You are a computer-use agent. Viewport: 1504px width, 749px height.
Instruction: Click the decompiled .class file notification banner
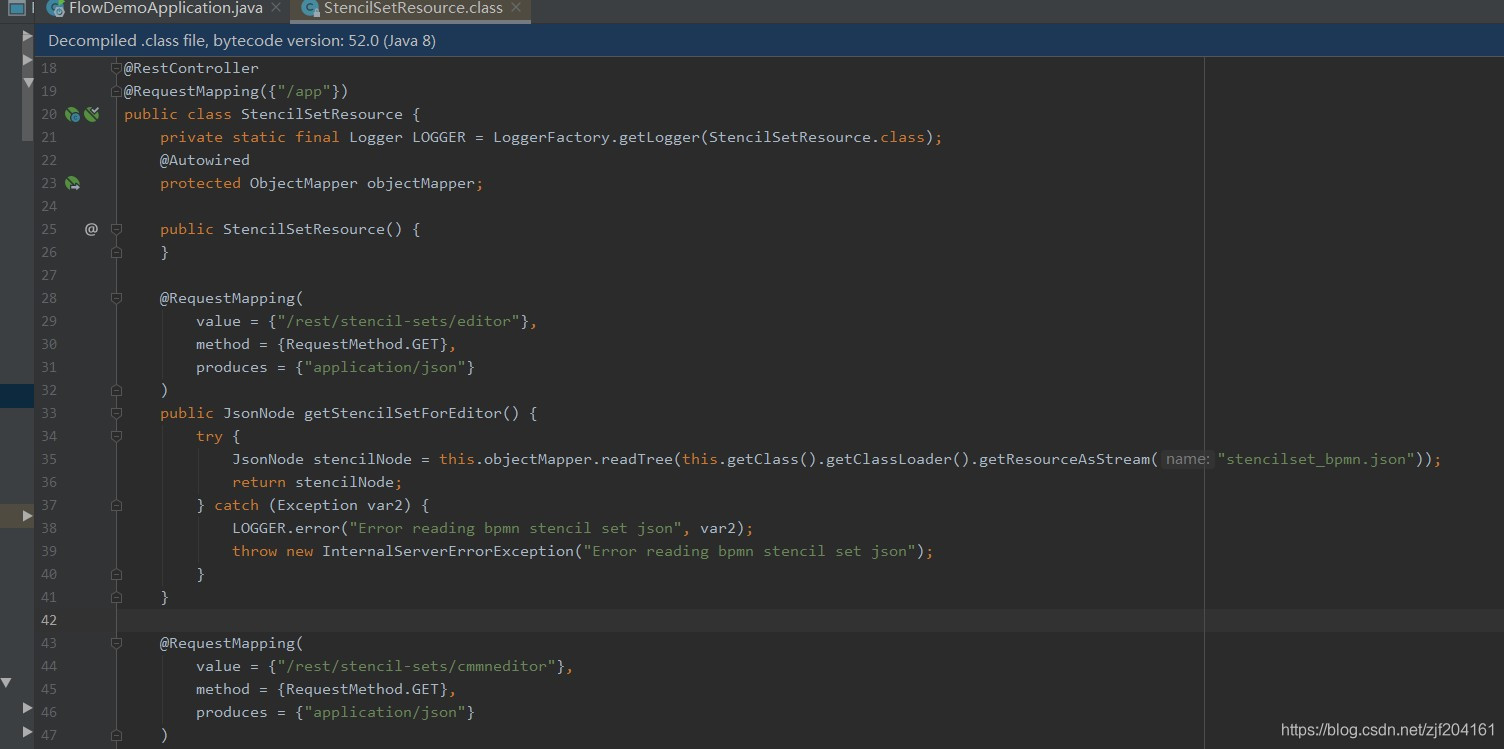(769, 40)
